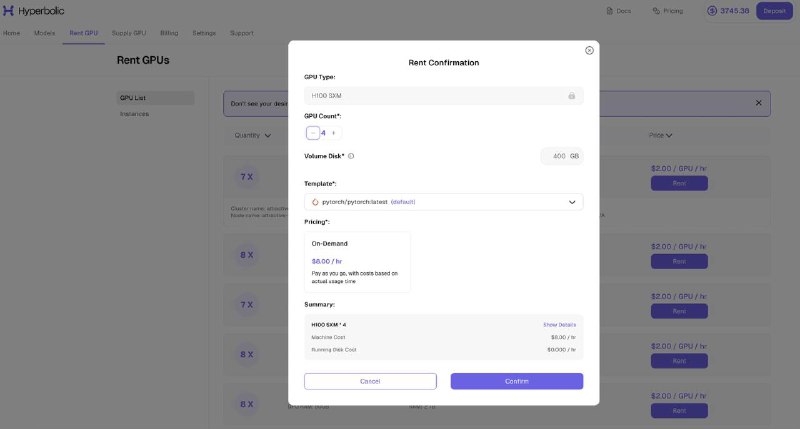
Task: Increase GPU count with plus button
Action: pyautogui.click(x=334, y=133)
